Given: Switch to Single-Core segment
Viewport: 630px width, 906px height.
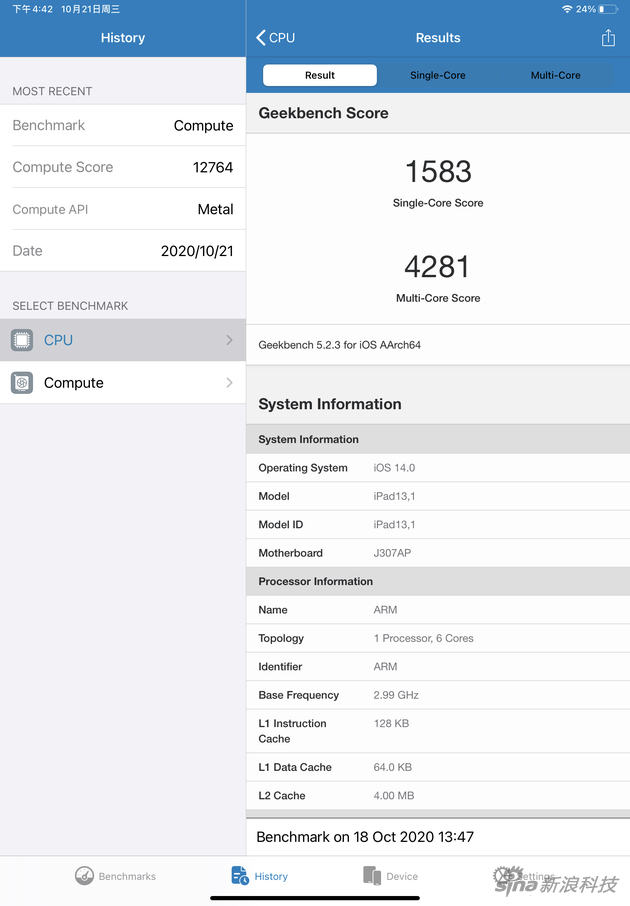Looking at the screenshot, I should point(438,76).
